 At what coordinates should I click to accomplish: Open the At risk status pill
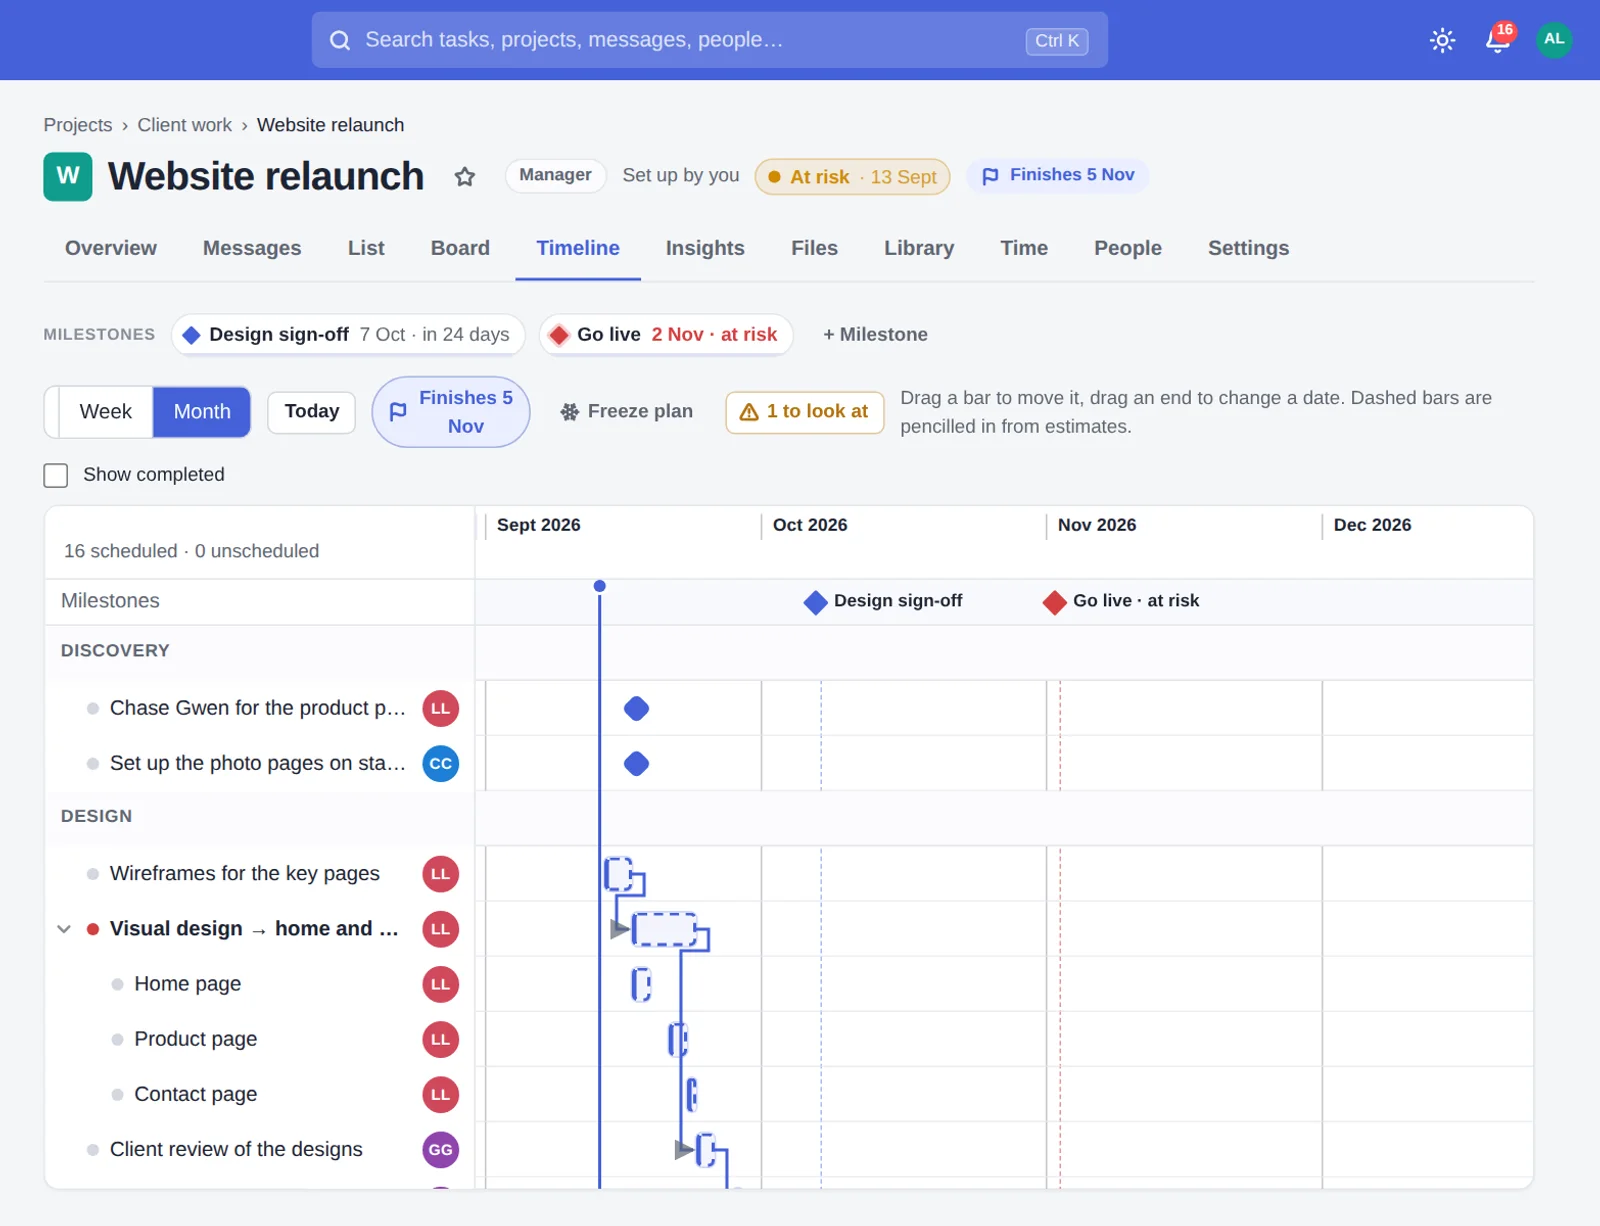coord(853,177)
